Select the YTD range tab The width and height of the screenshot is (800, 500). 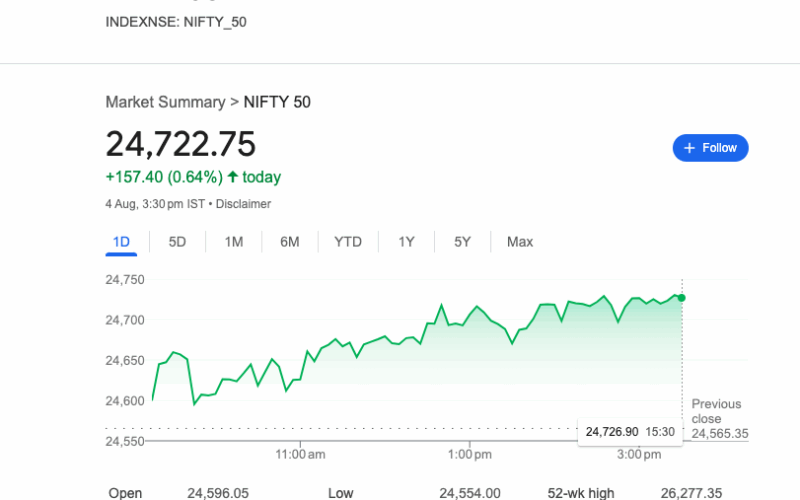(348, 242)
